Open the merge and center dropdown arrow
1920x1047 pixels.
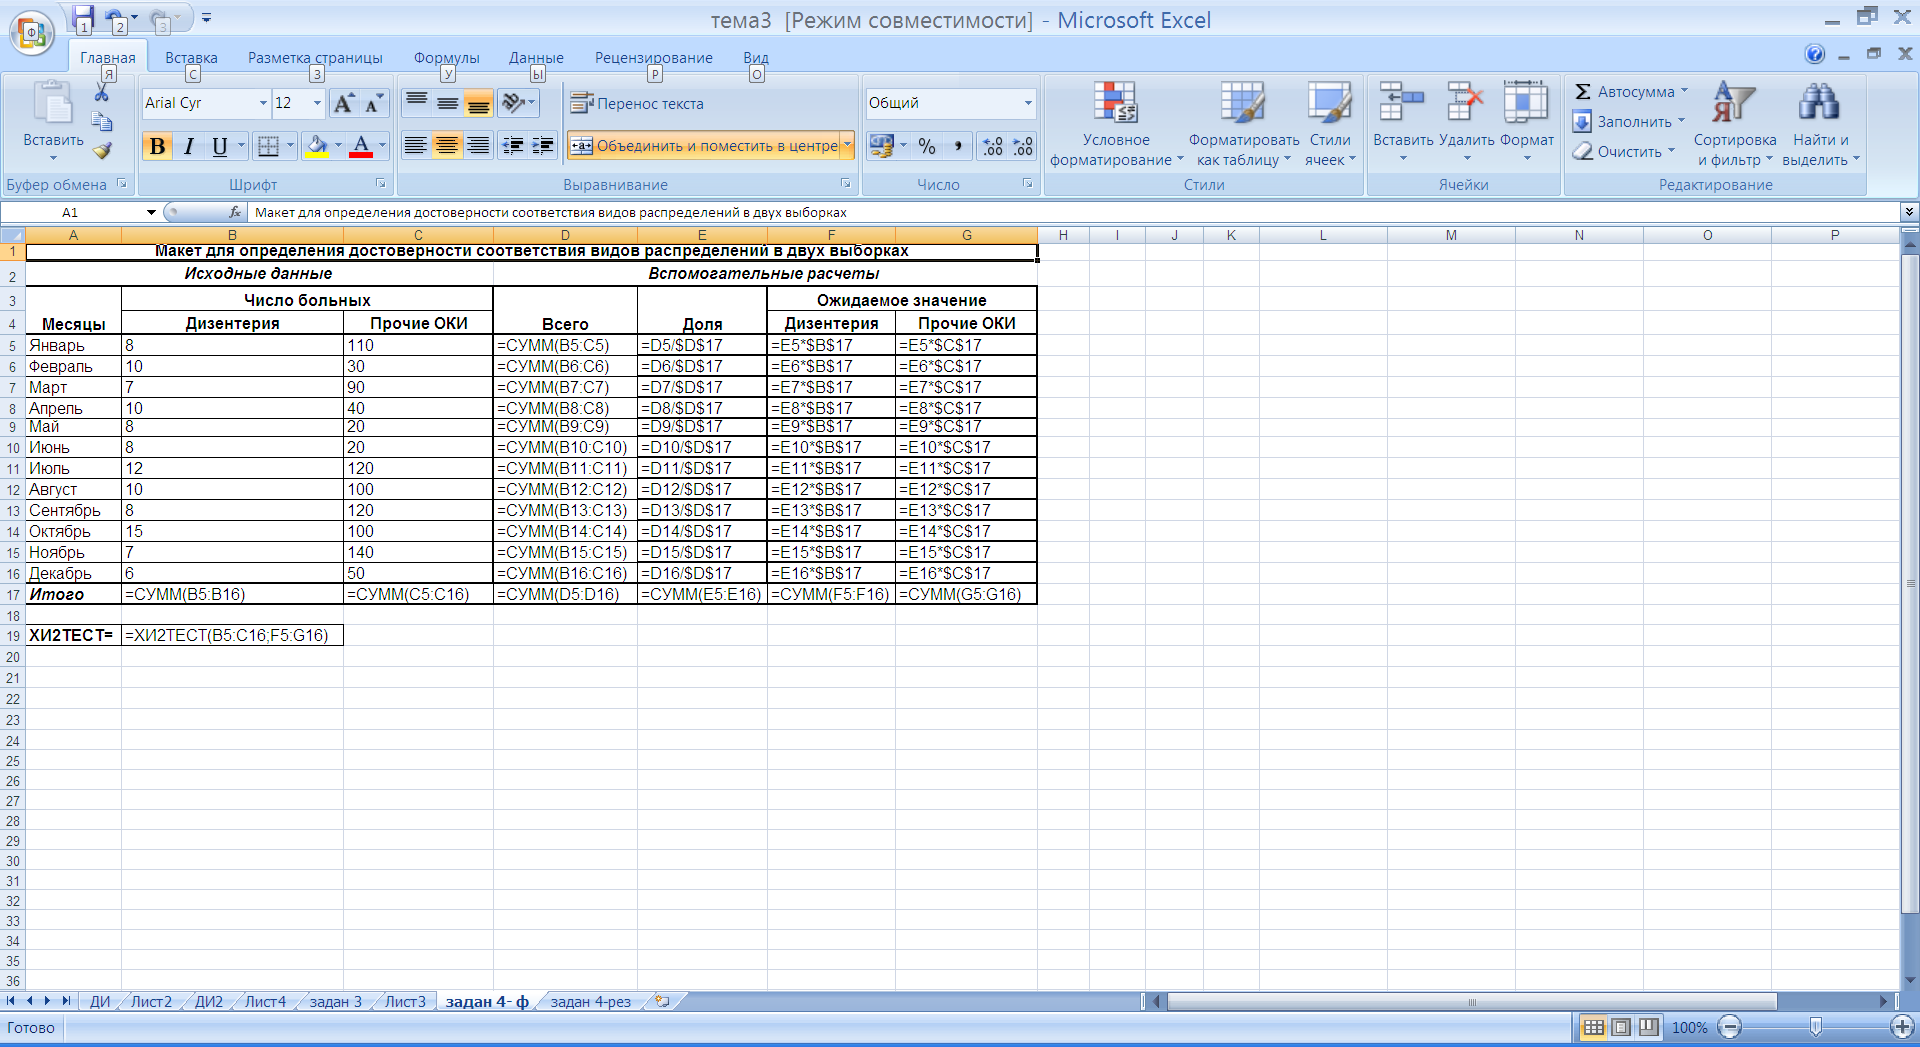point(848,146)
